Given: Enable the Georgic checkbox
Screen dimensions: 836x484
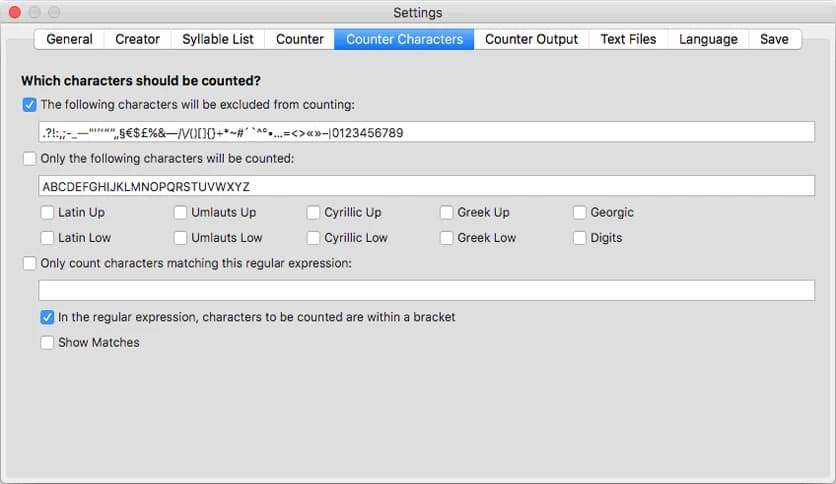Looking at the screenshot, I should click(580, 212).
